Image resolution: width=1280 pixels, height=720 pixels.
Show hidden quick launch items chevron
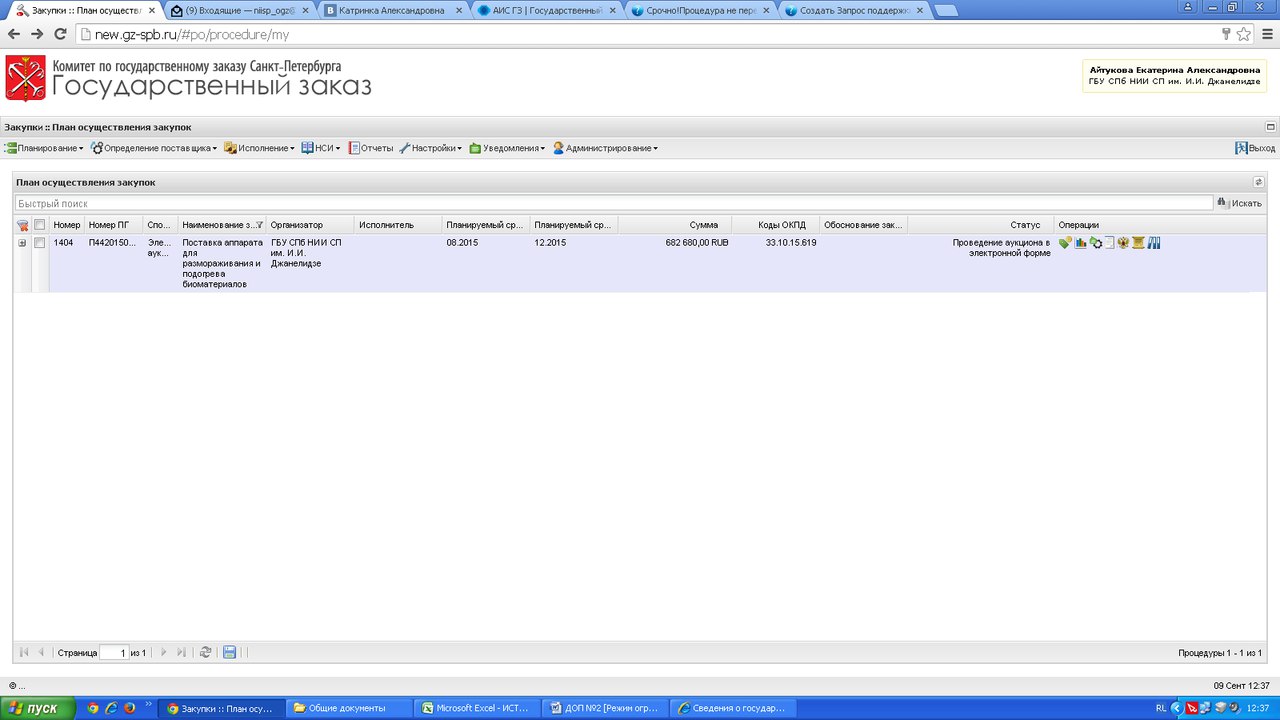[x=149, y=704]
